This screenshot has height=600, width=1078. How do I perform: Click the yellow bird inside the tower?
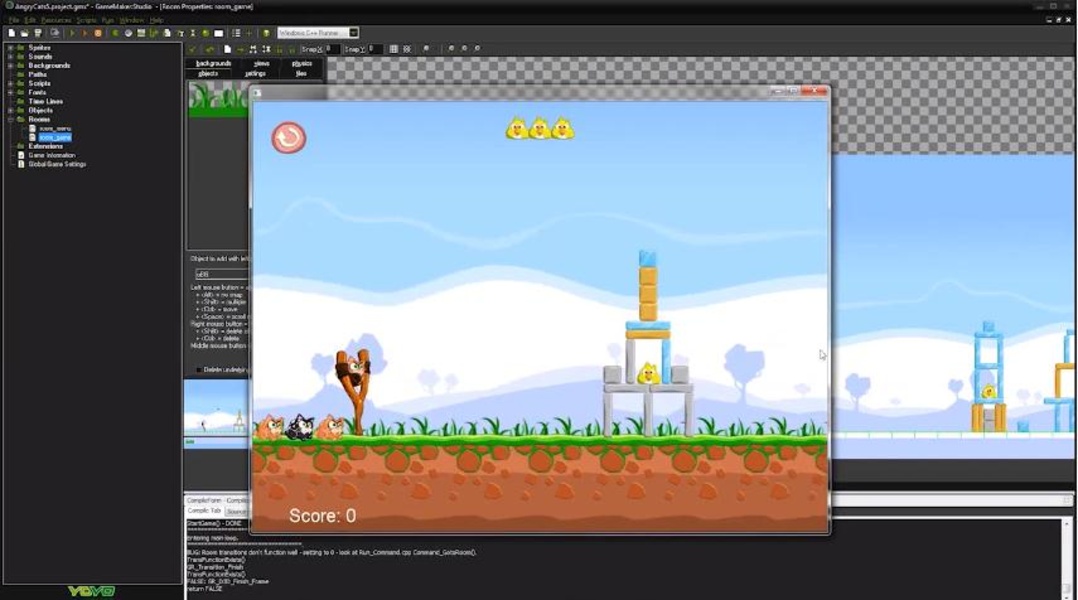tap(648, 374)
